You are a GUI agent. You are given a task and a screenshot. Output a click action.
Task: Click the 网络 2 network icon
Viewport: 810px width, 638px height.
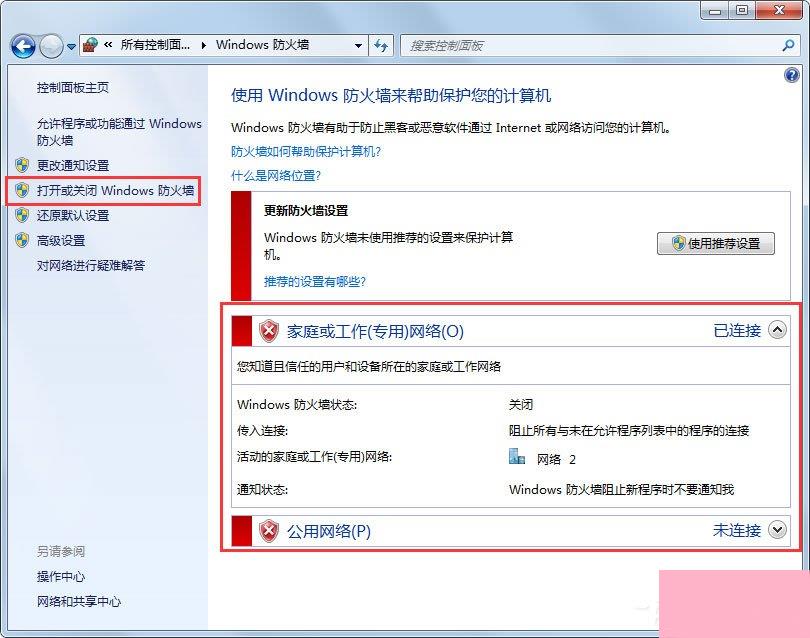tap(517, 457)
